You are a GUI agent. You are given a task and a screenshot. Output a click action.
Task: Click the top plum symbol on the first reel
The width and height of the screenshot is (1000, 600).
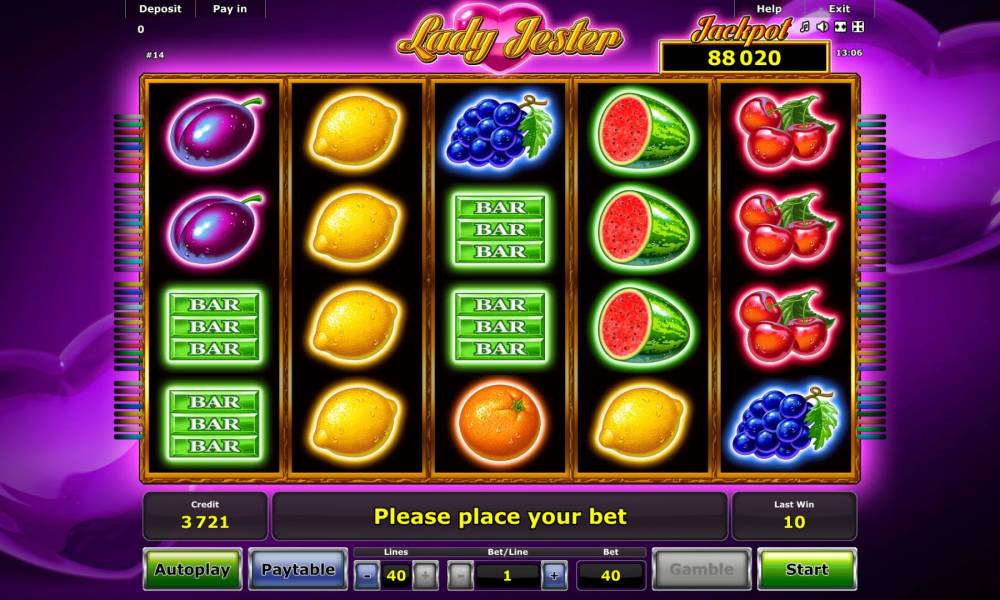coord(215,132)
